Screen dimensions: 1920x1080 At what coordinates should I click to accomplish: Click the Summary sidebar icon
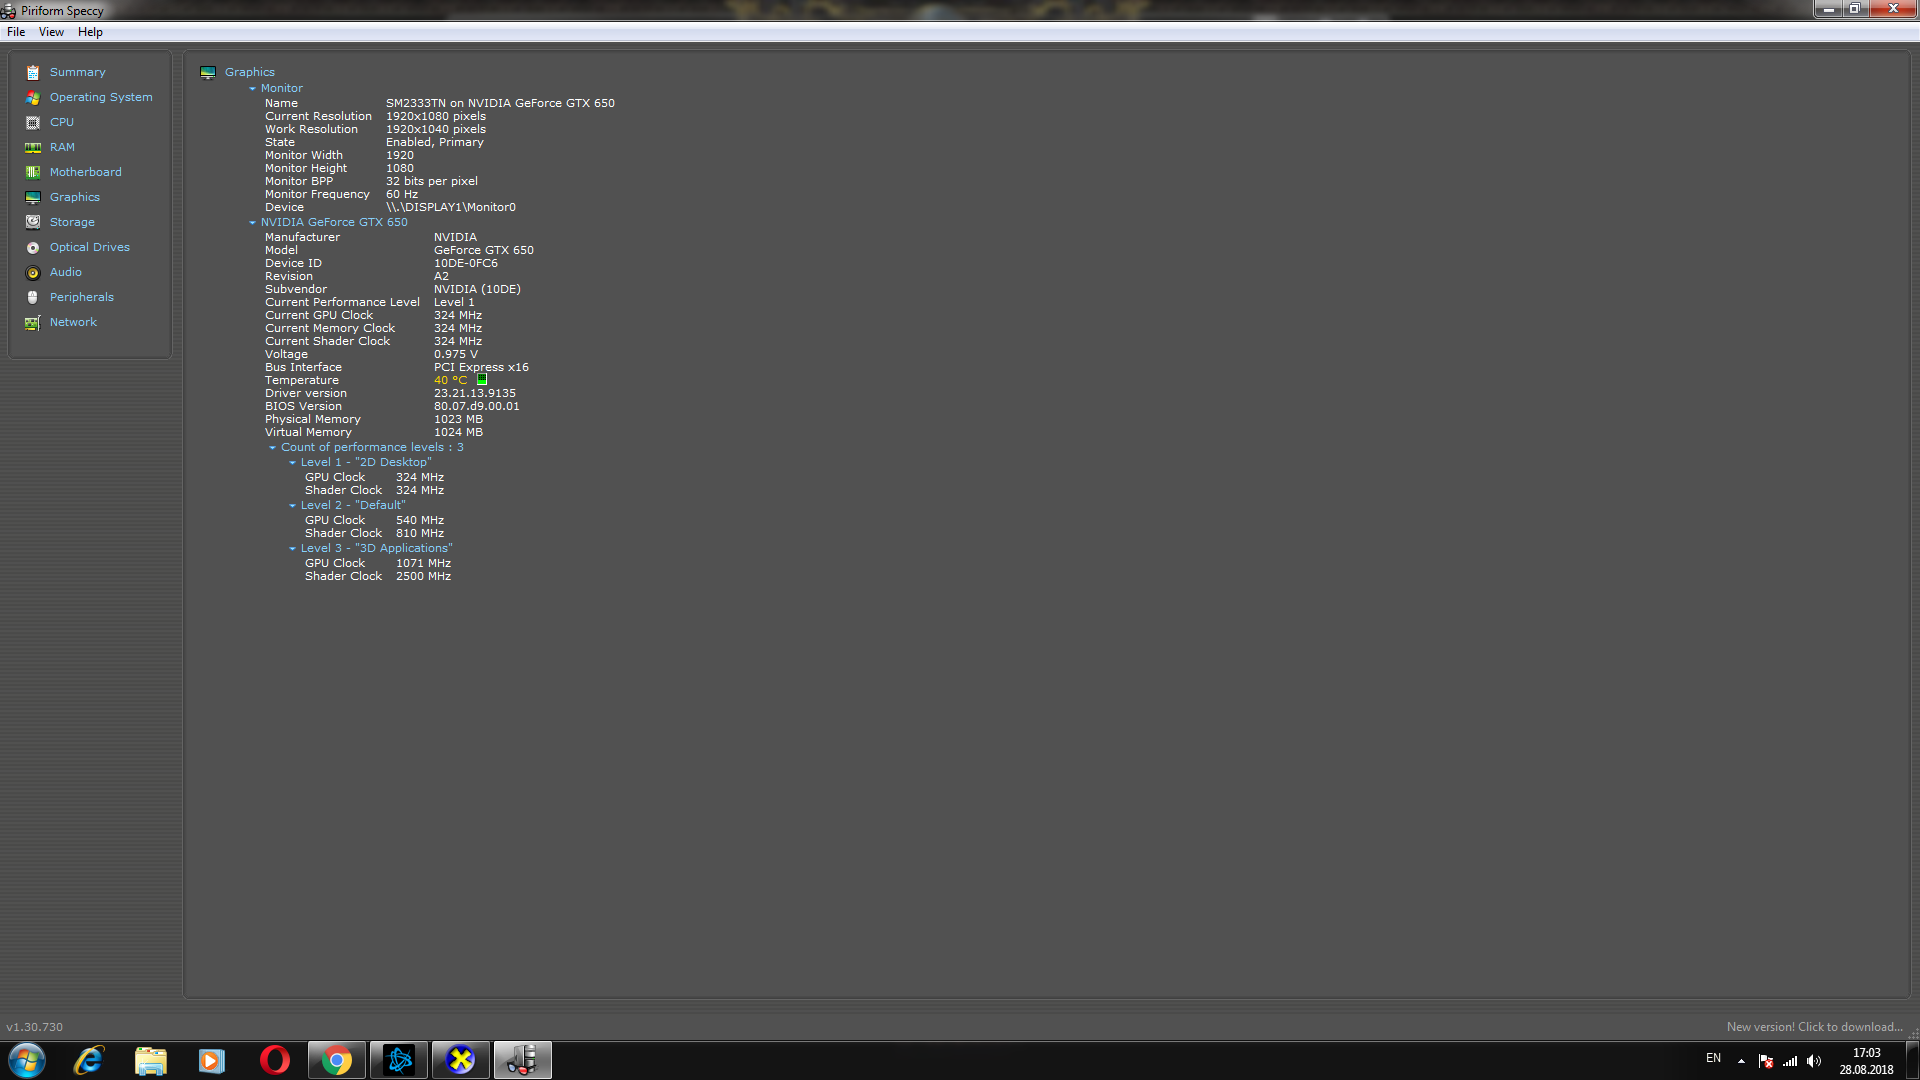[33, 72]
